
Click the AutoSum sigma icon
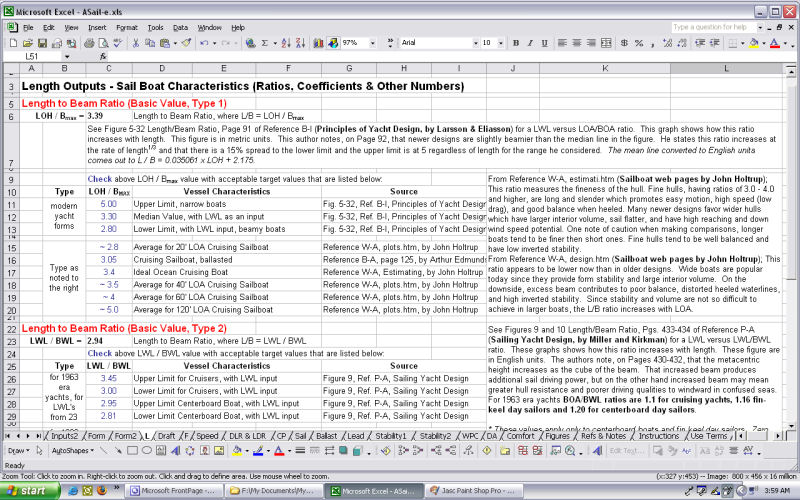tap(264, 43)
